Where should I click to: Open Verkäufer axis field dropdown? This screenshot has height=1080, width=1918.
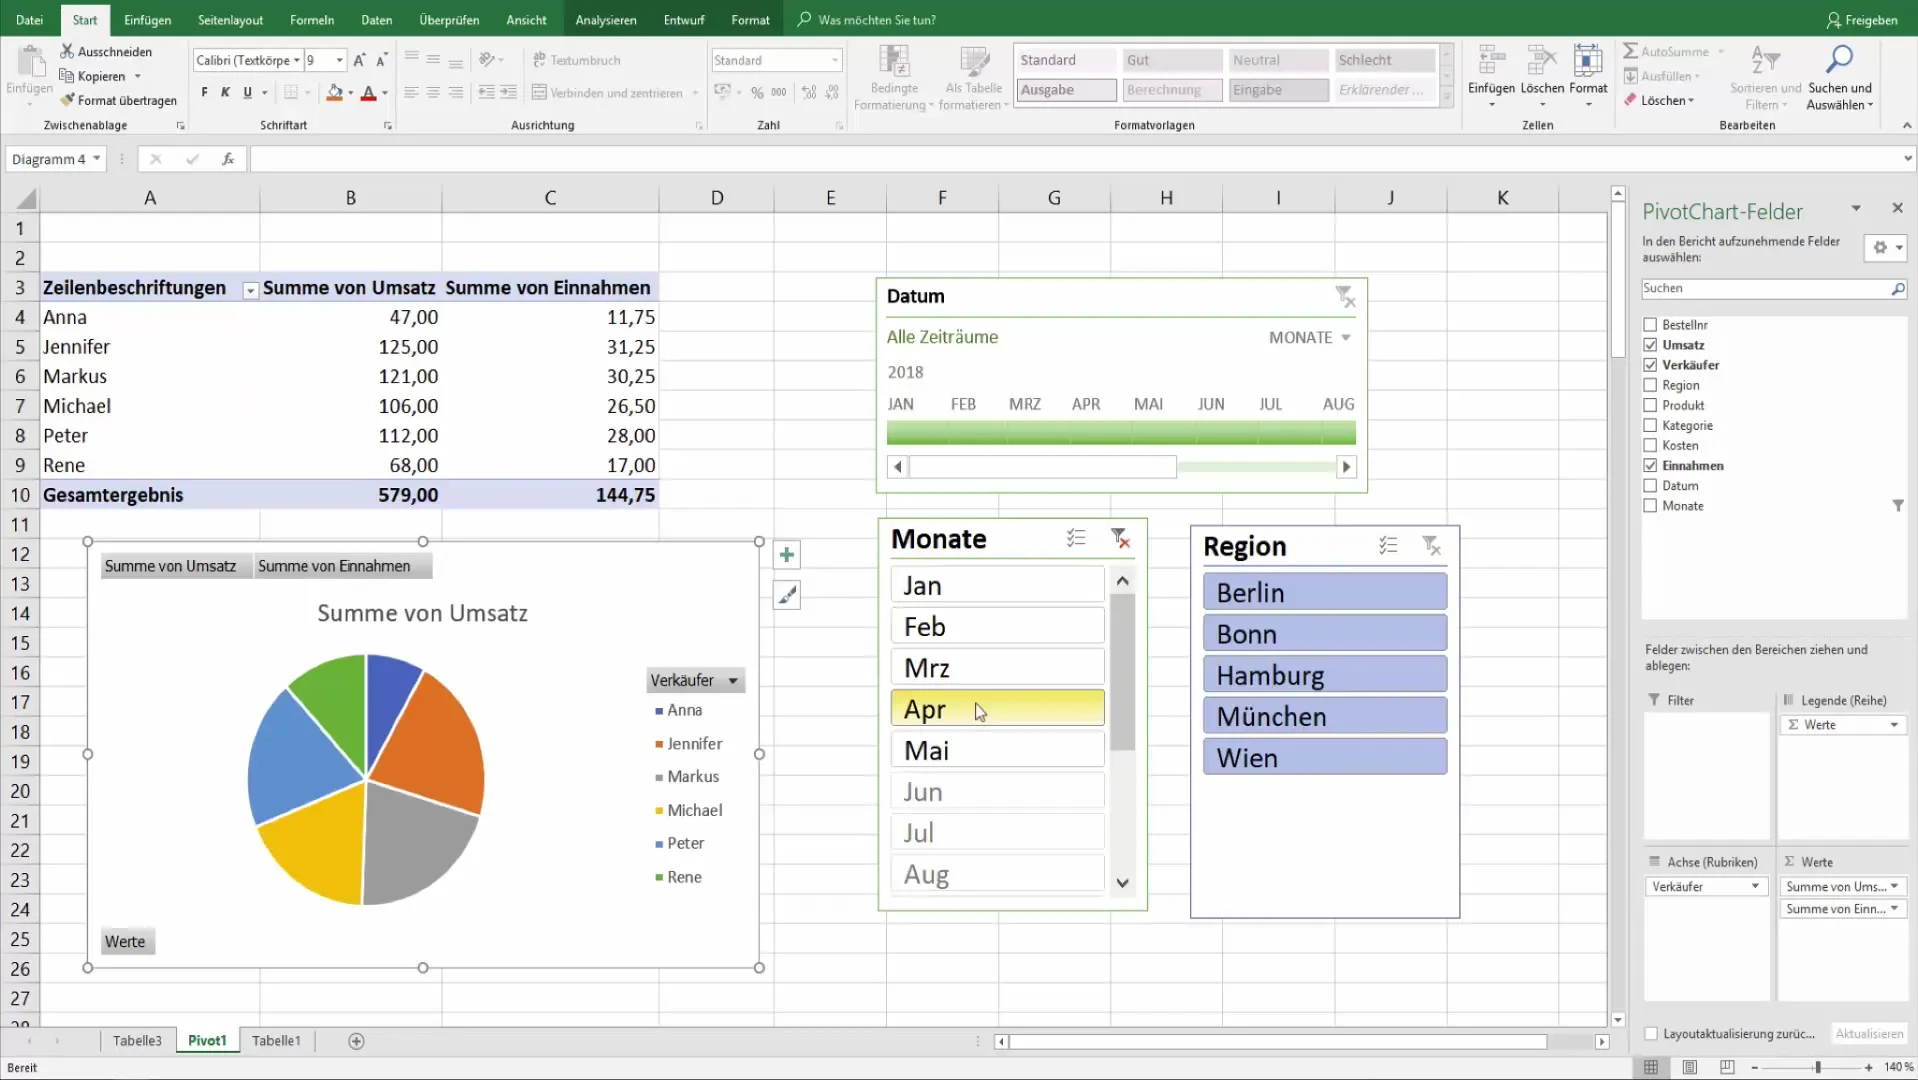click(1755, 887)
